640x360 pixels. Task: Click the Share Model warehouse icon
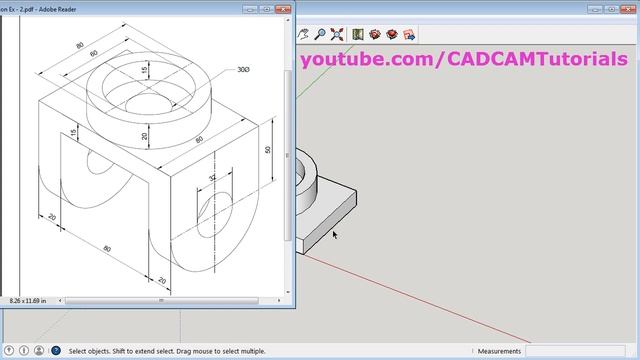click(x=392, y=34)
